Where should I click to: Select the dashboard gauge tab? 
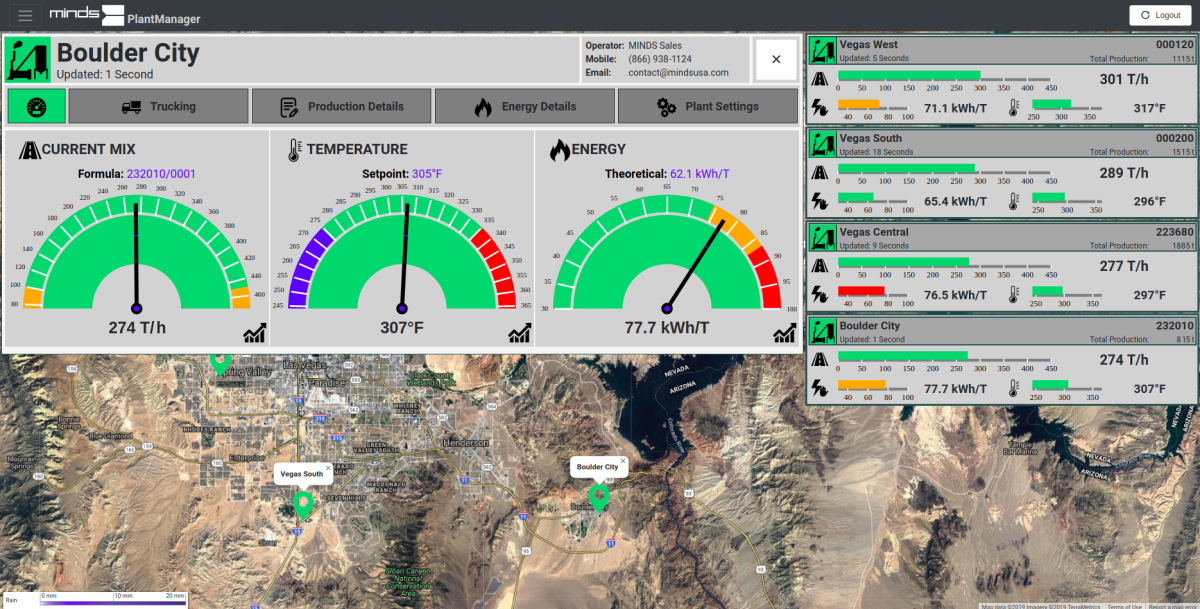click(x=36, y=106)
